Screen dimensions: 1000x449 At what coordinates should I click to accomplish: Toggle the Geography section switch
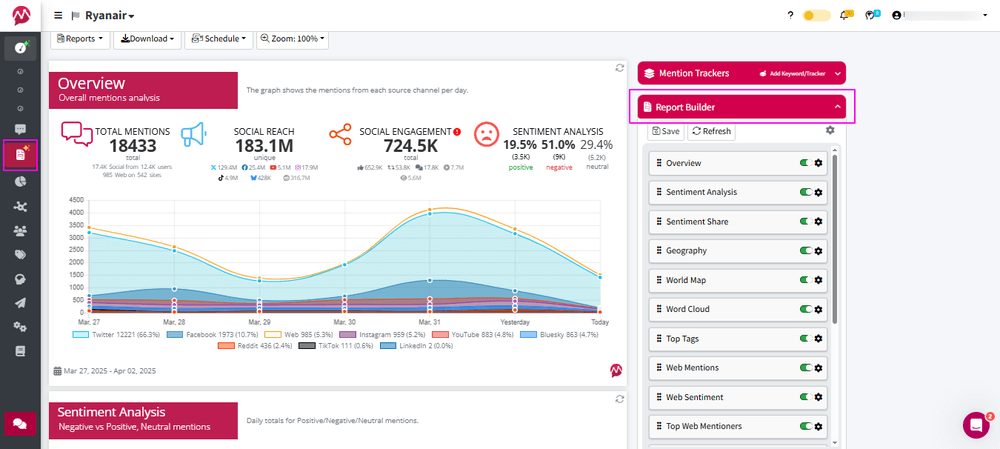coord(806,251)
